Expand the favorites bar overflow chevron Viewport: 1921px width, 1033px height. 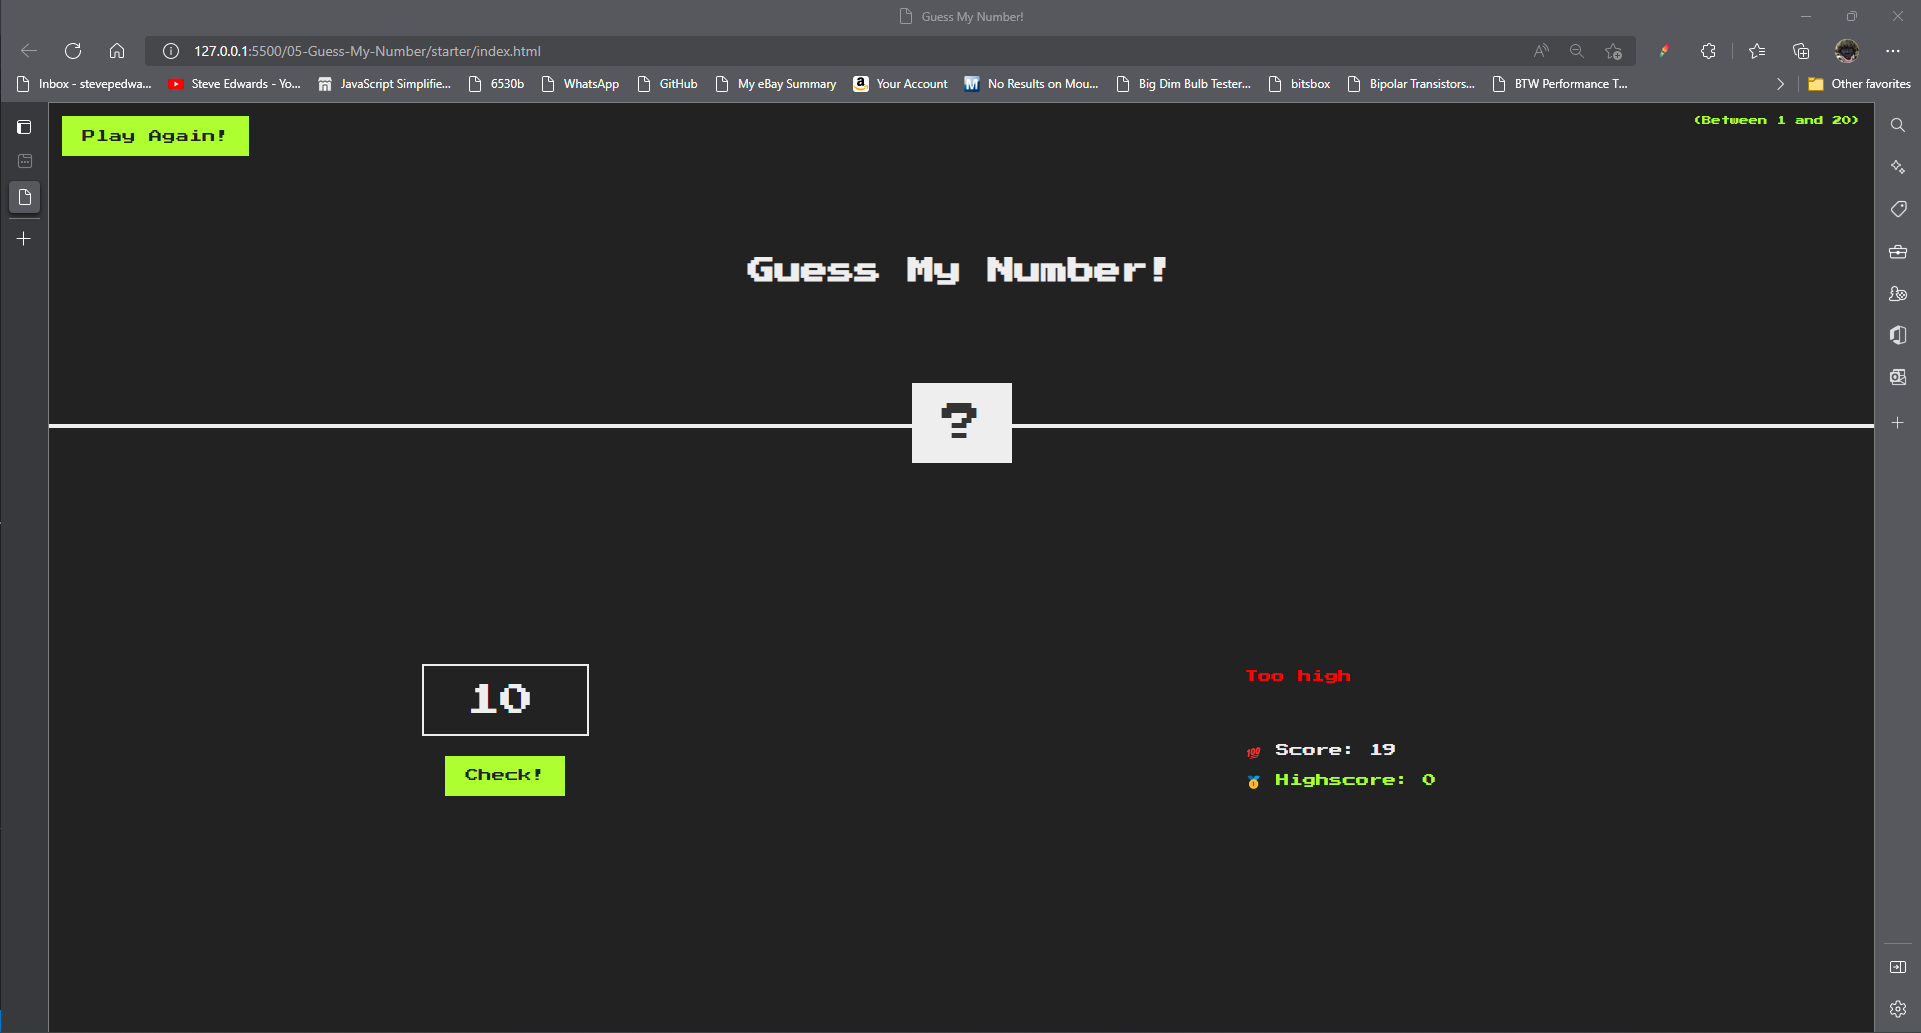click(1780, 84)
